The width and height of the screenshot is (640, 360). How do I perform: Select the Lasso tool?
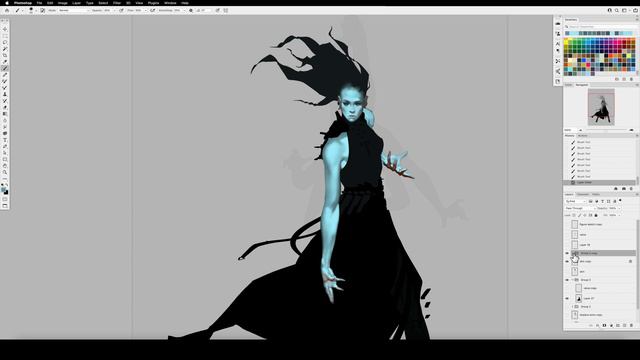[5, 42]
